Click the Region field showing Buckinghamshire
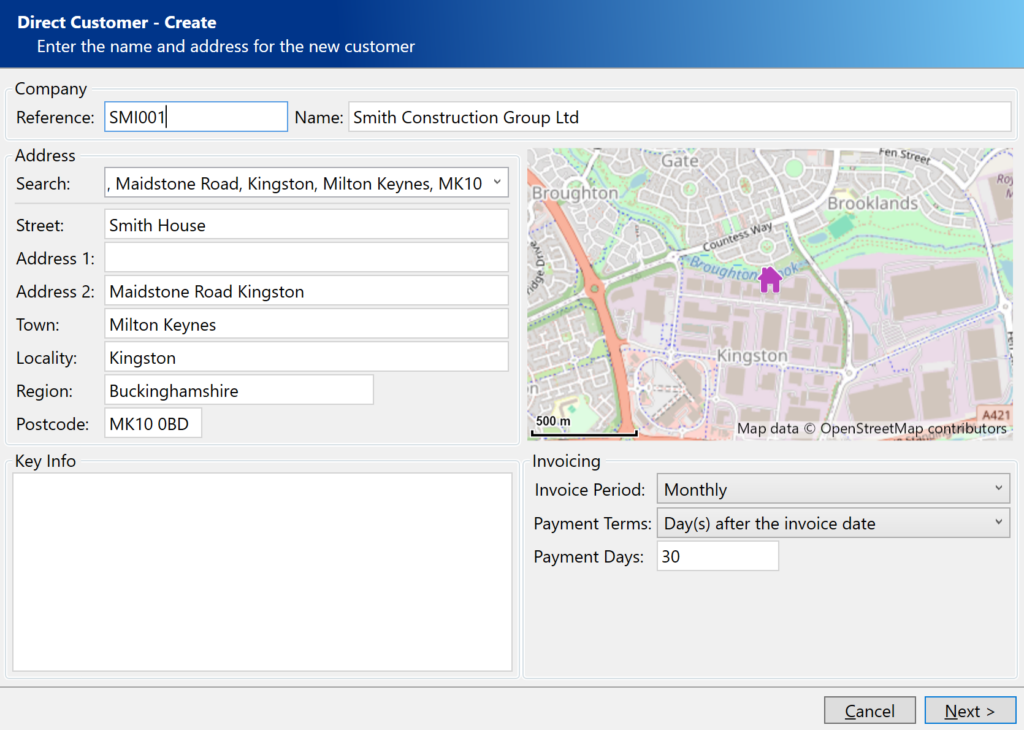The height and width of the screenshot is (730, 1024). click(x=239, y=391)
